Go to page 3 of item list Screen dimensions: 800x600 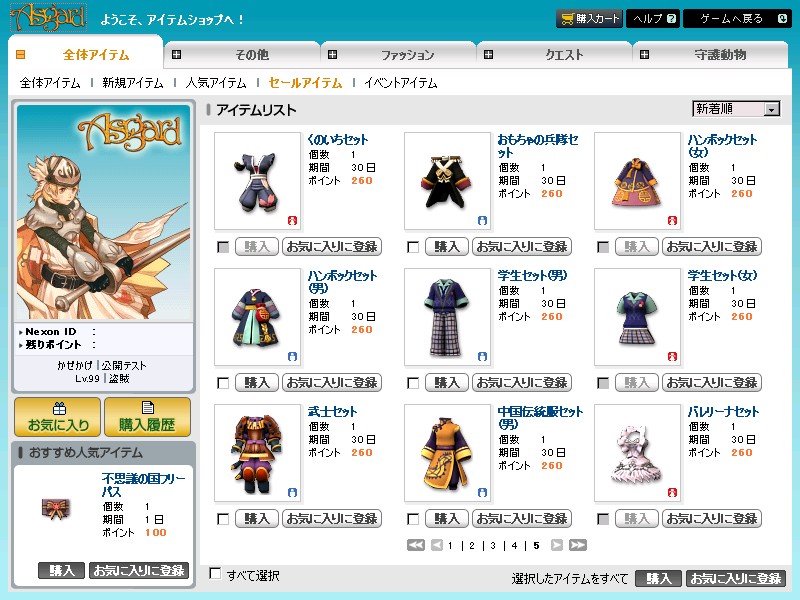[493, 546]
